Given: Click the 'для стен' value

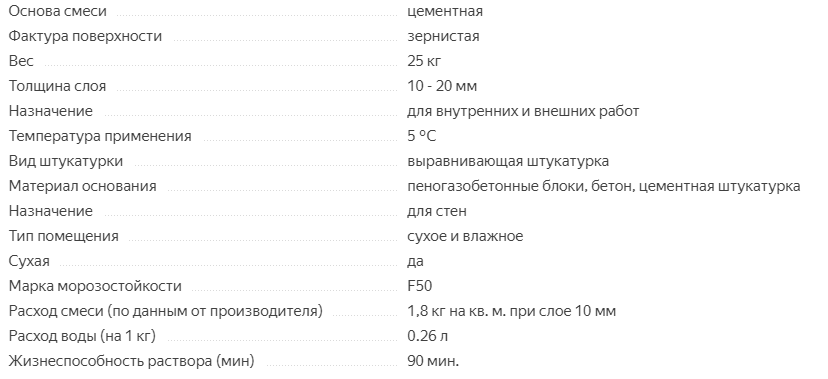Looking at the screenshot, I should [437, 211].
